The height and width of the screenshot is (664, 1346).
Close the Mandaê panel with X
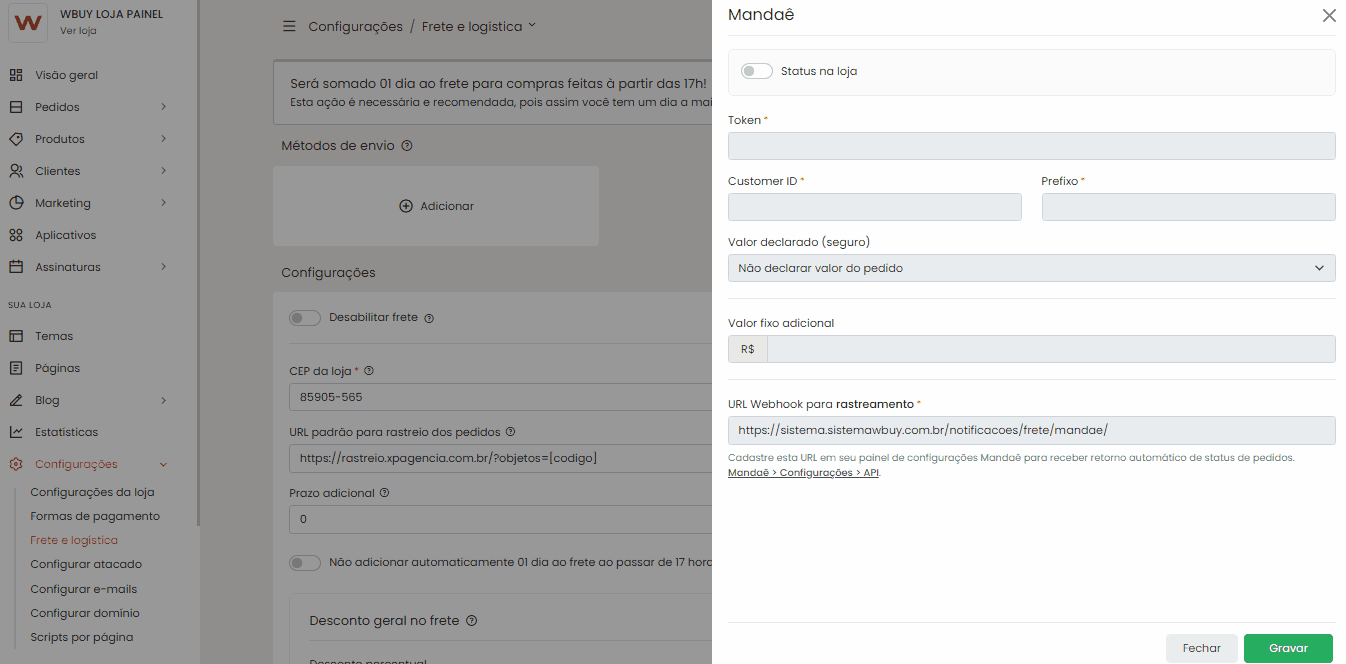point(1329,16)
